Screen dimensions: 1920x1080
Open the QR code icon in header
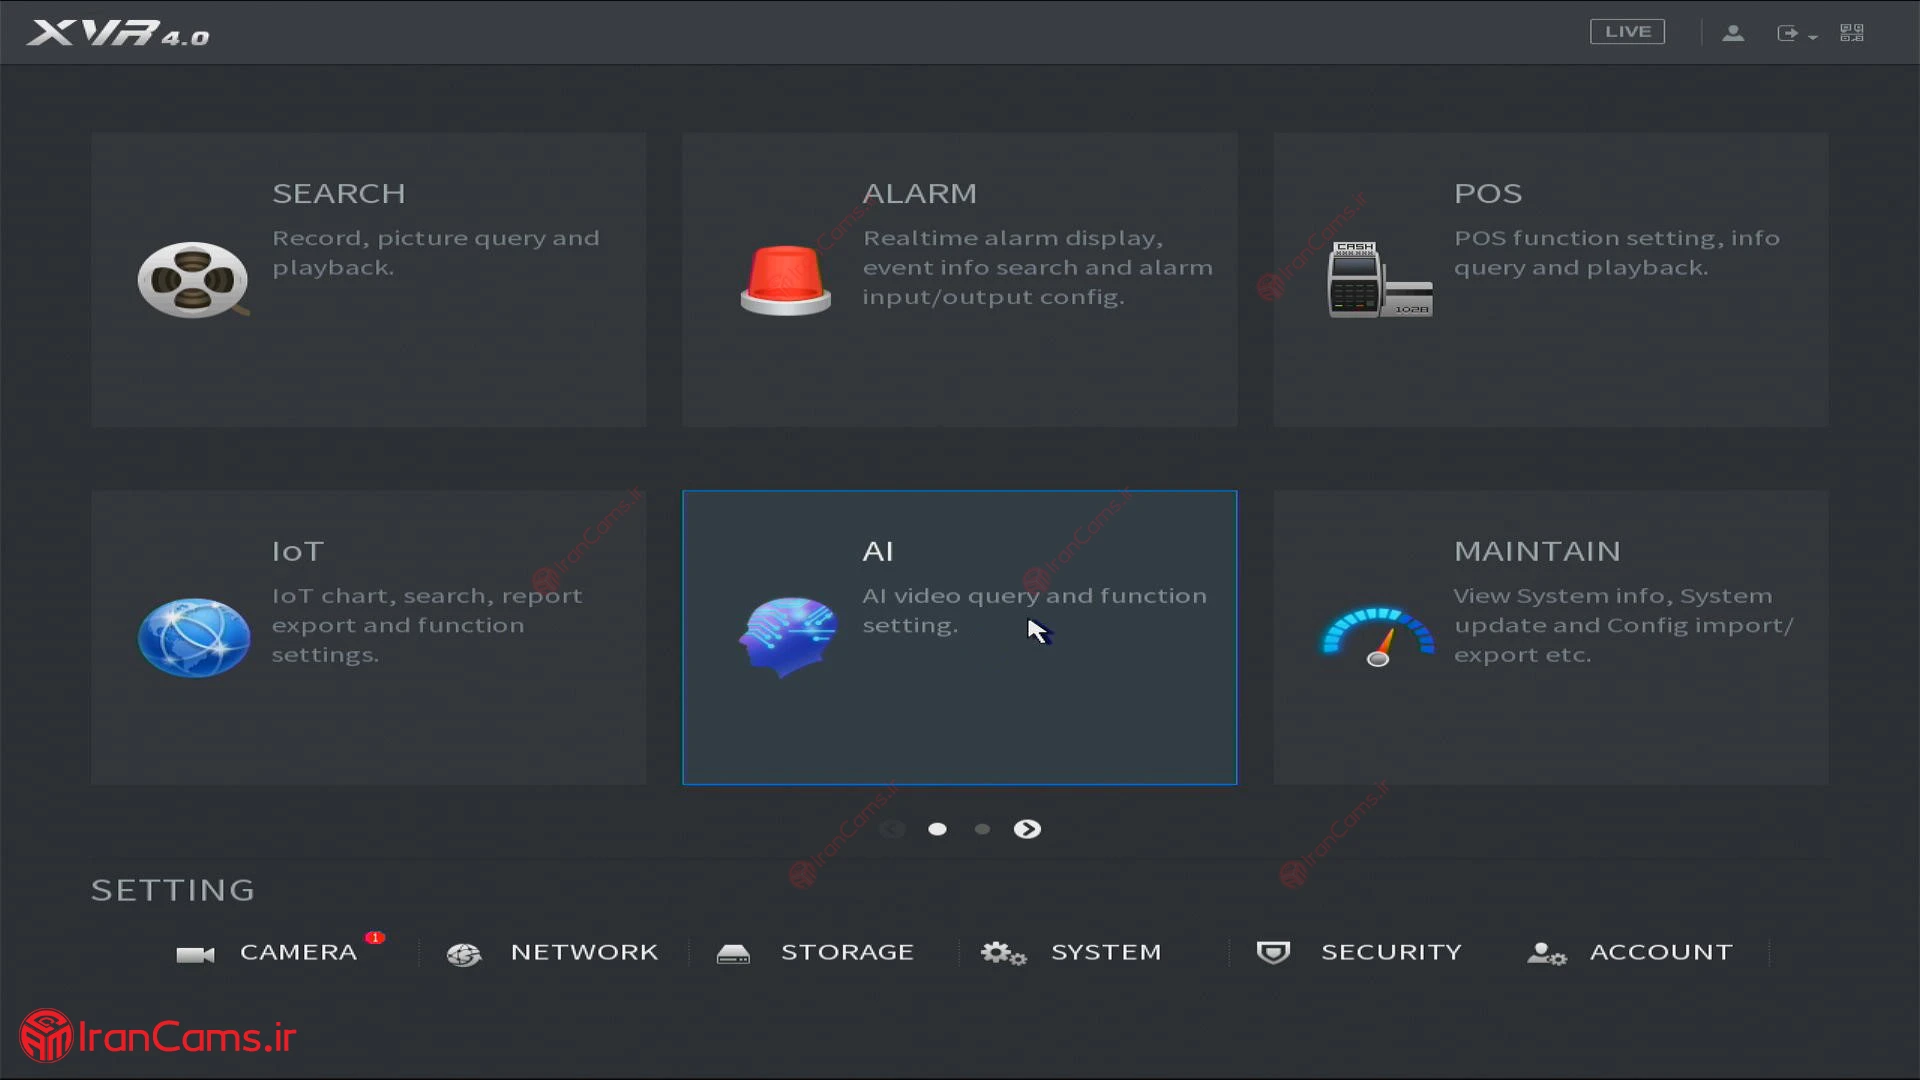1852,33
